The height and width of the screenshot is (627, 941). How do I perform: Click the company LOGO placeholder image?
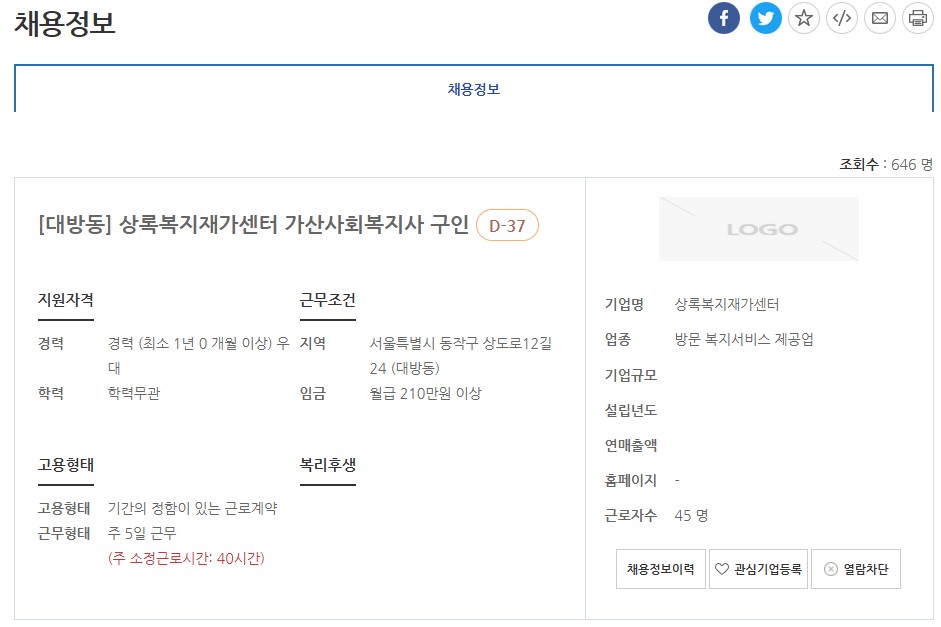759,229
